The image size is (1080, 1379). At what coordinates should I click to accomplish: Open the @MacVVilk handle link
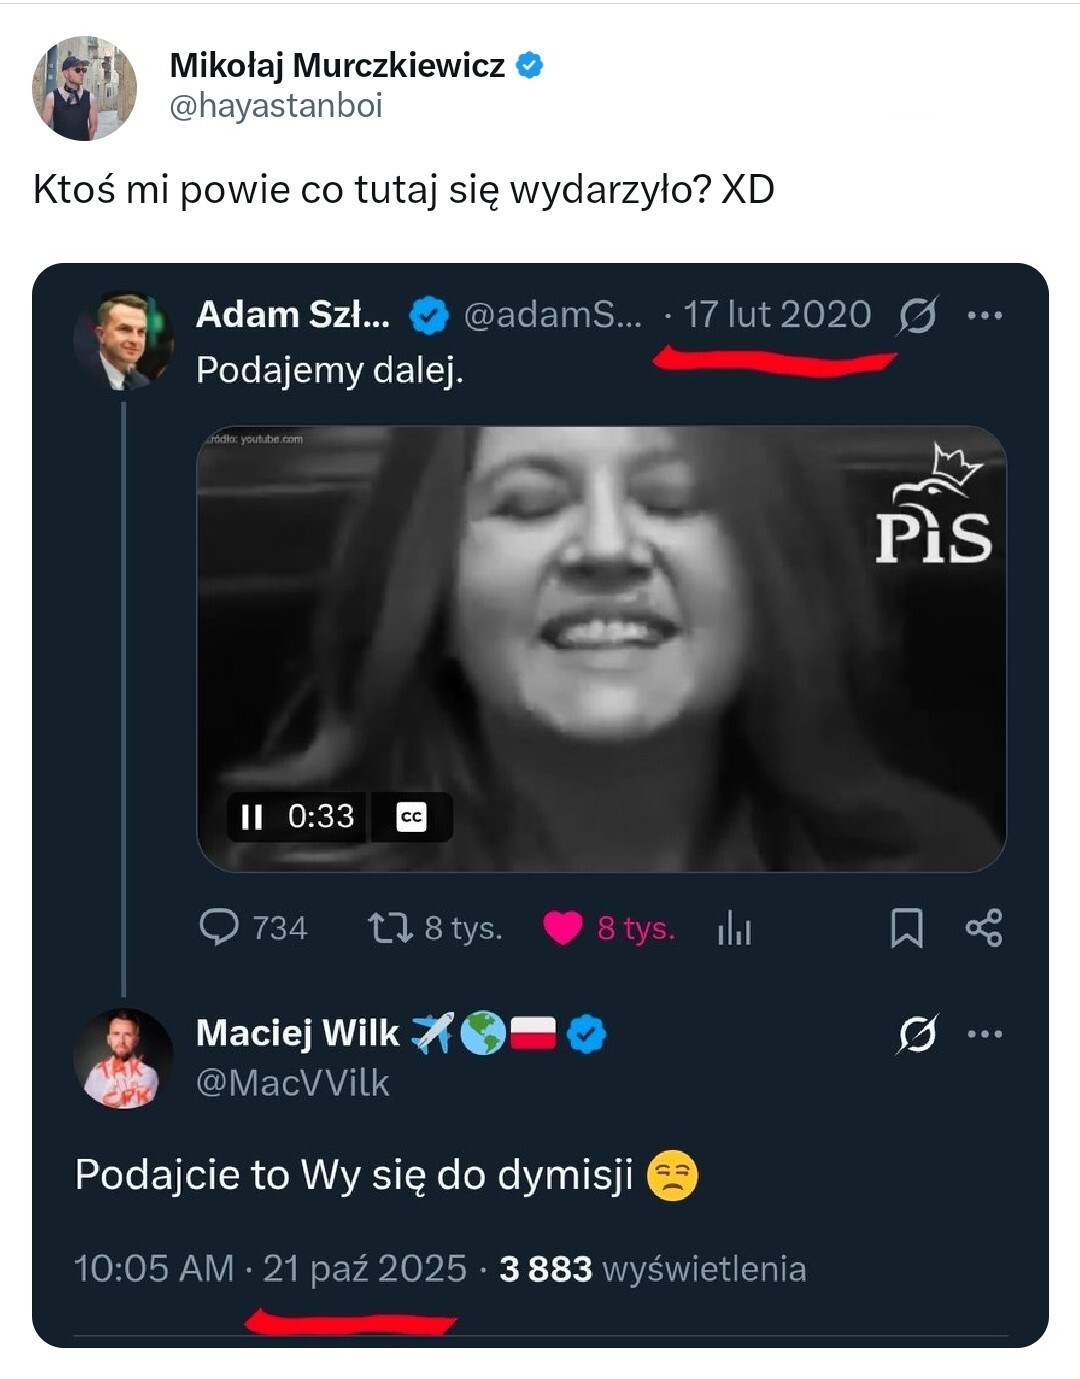click(x=292, y=1083)
